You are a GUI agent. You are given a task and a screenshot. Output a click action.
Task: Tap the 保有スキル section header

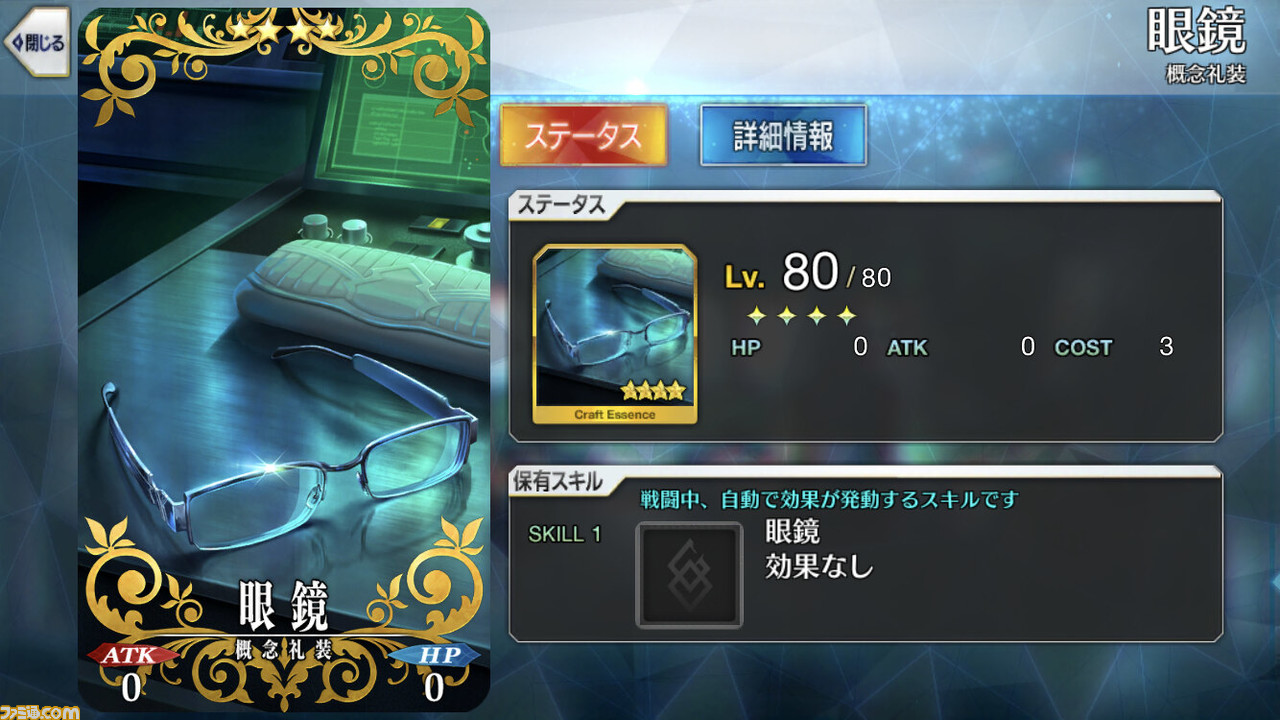tap(558, 481)
